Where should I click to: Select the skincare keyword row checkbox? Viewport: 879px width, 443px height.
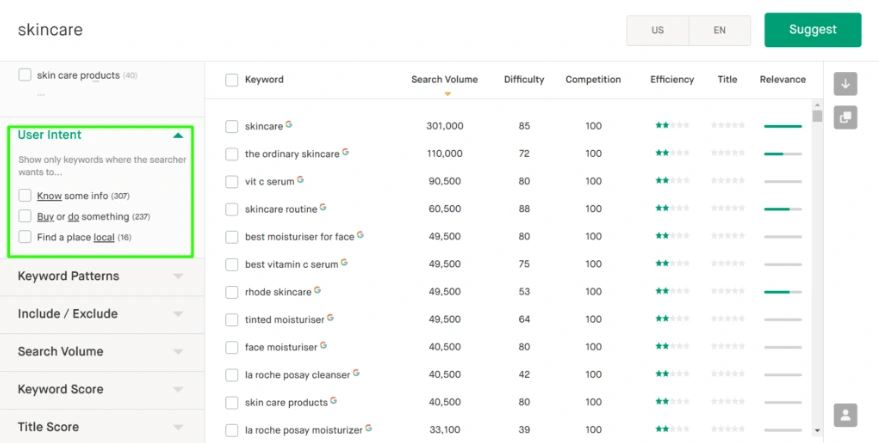pyautogui.click(x=232, y=126)
